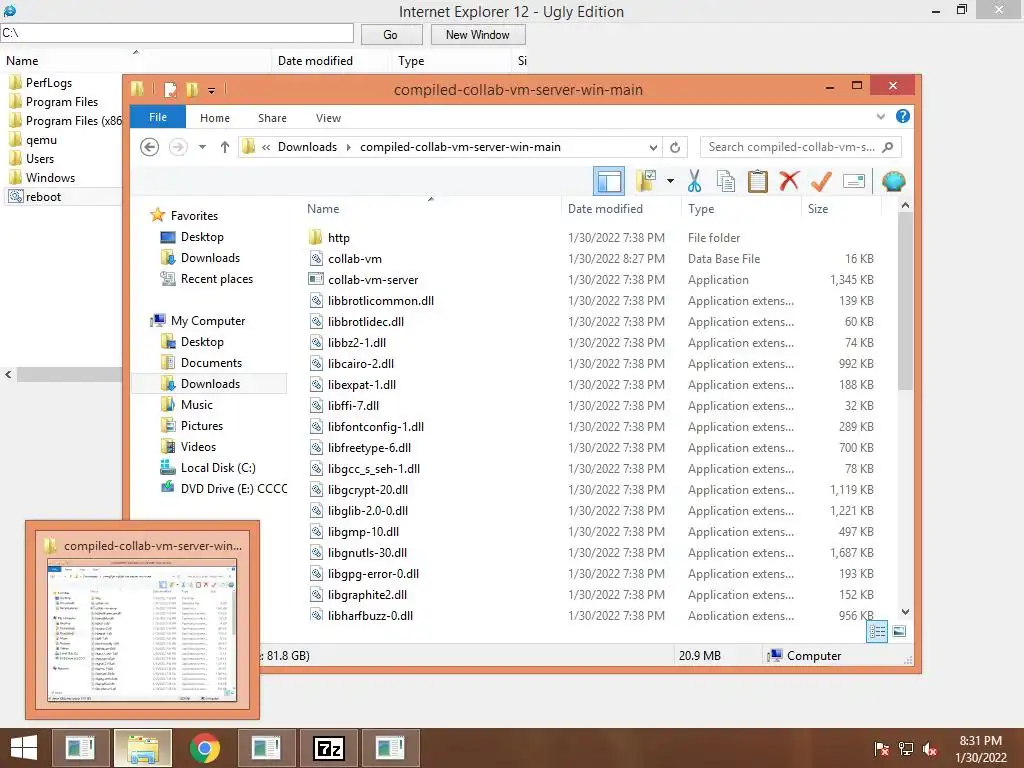The height and width of the screenshot is (768, 1024).
Task: Select Local Disk (C:) in navigation pane
Action: click(x=218, y=468)
